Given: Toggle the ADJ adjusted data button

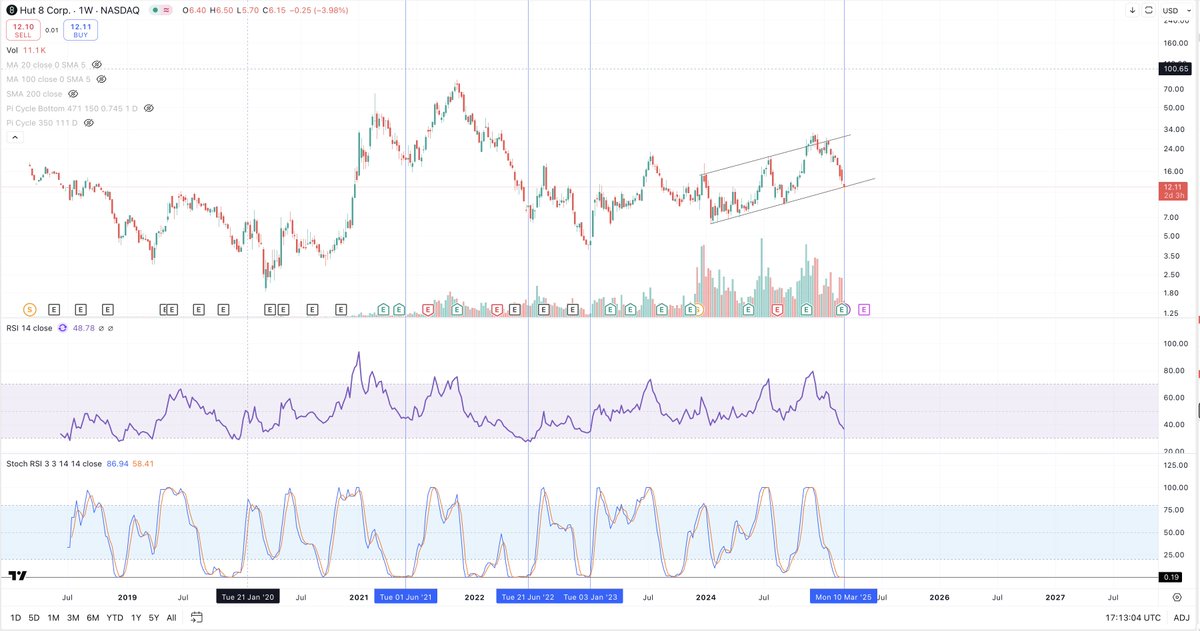Looking at the screenshot, I should (1181, 618).
